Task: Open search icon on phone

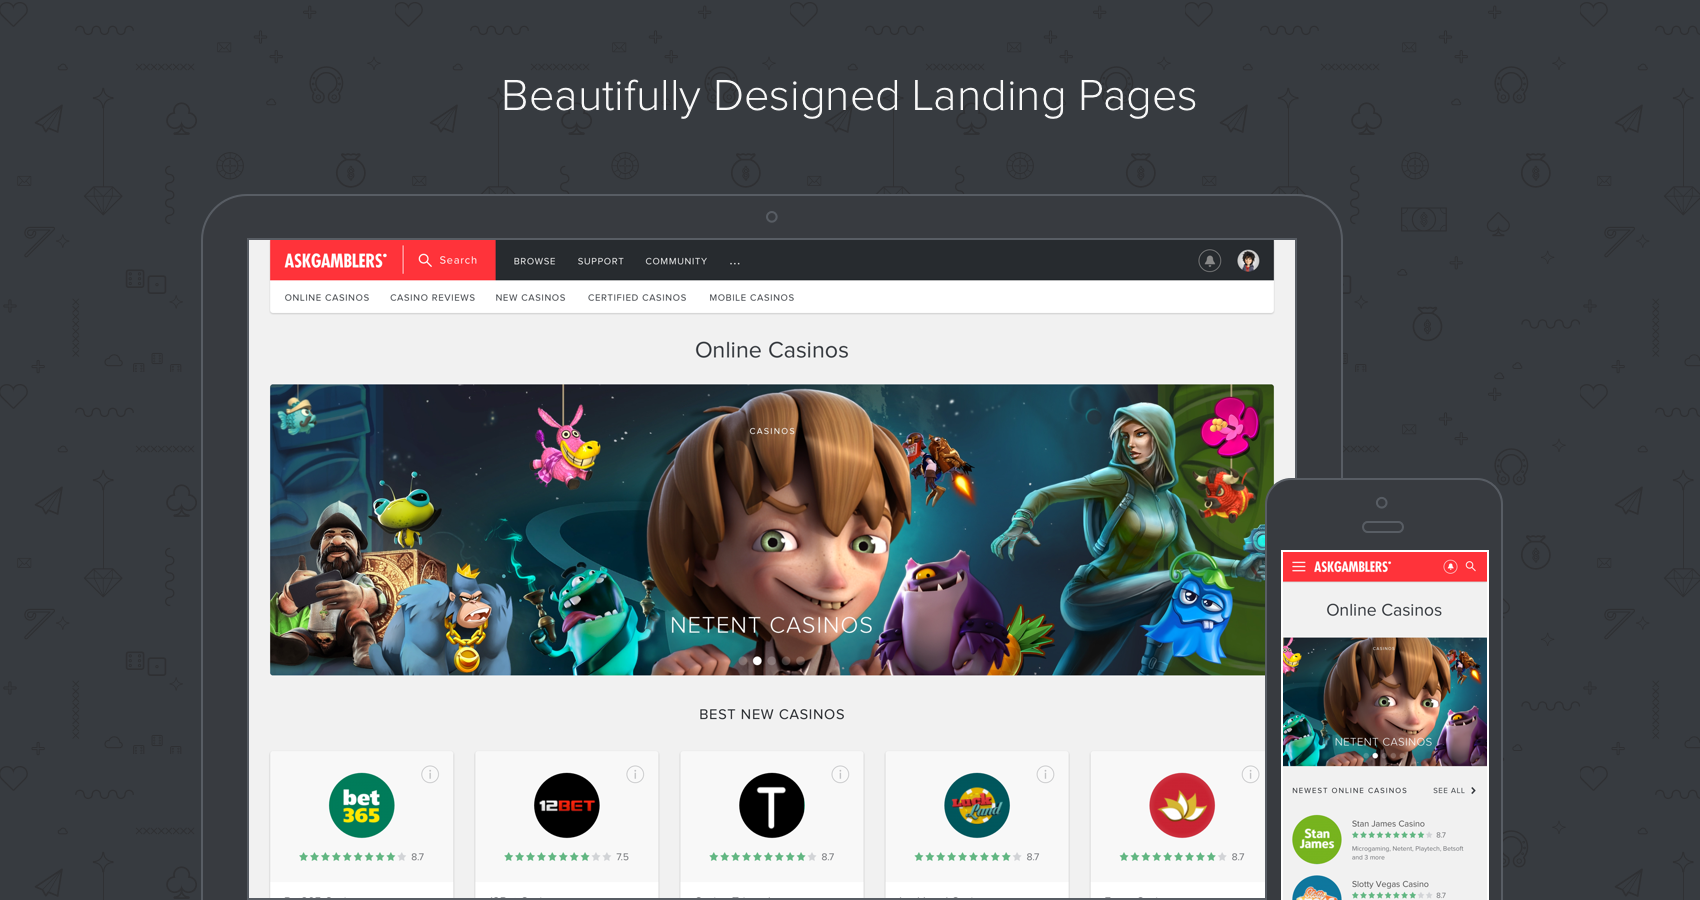Action: [1471, 566]
